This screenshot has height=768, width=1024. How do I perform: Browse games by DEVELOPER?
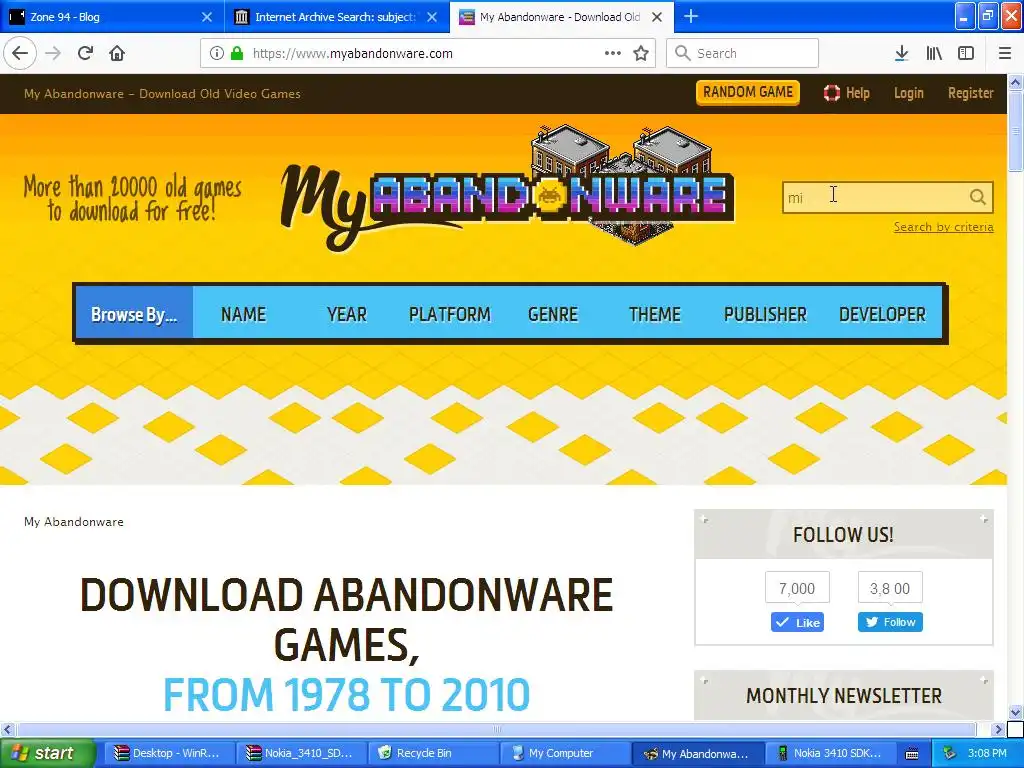tap(882, 314)
